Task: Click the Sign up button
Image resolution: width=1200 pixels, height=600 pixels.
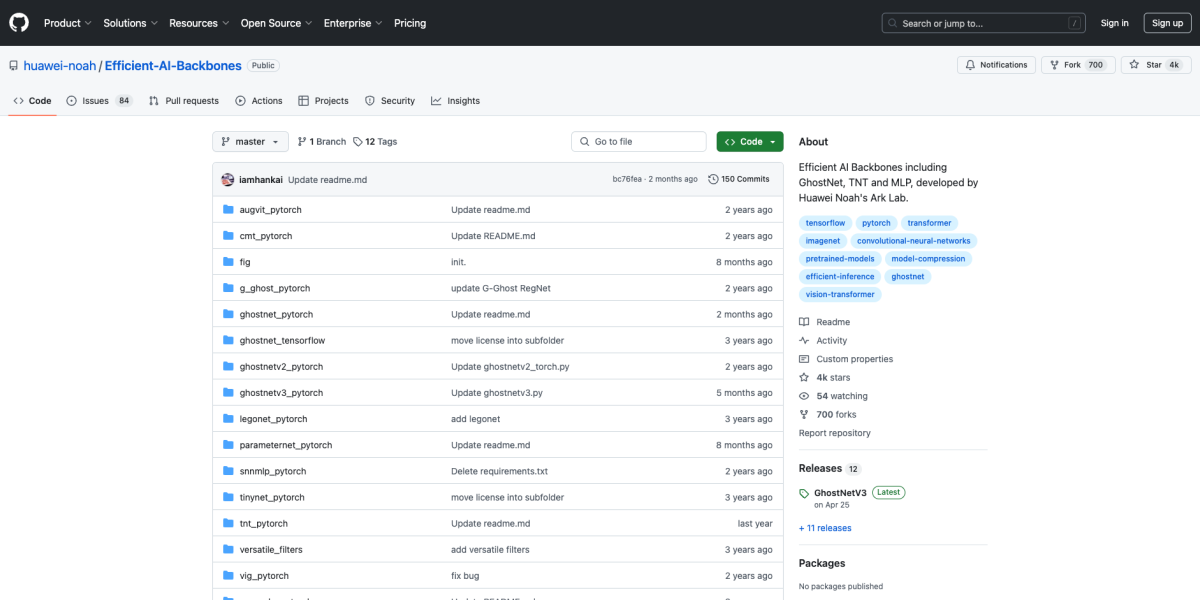Action: pyautogui.click(x=1166, y=23)
